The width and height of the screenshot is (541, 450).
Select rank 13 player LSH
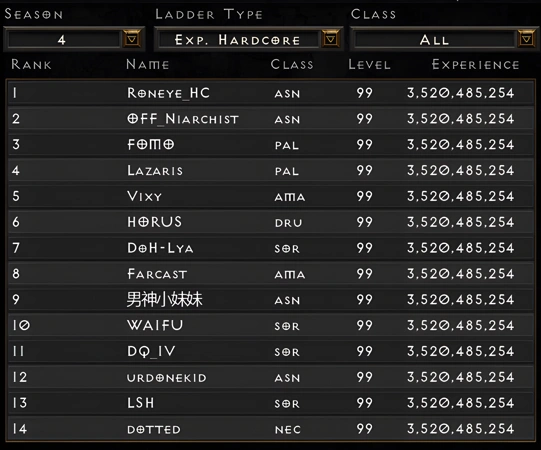271,403
